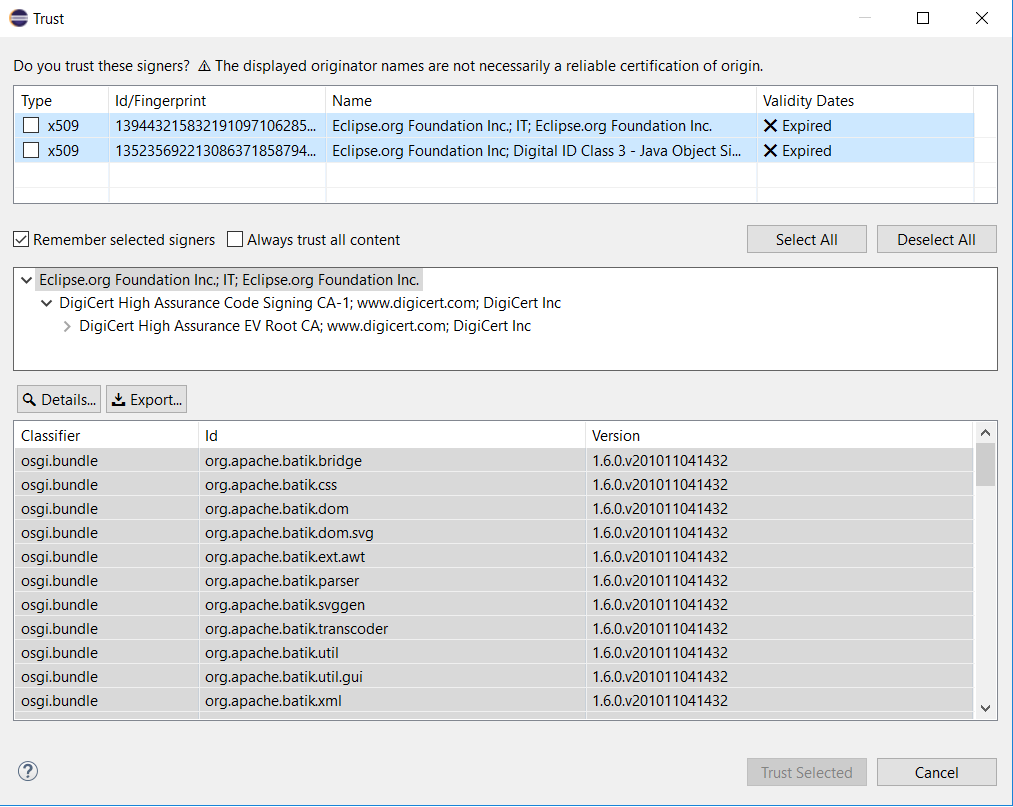
Task: Click Expired status of Digital ID Class 3 row
Action: click(797, 151)
